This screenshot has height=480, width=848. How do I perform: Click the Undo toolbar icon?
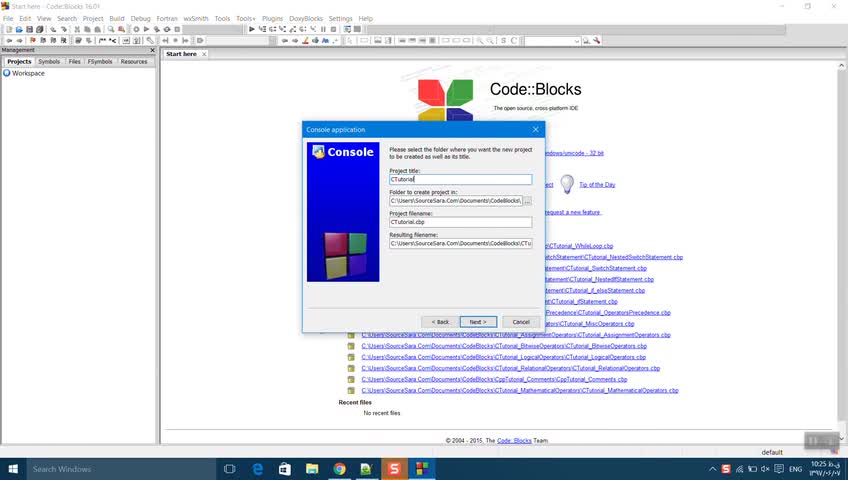[53, 29]
